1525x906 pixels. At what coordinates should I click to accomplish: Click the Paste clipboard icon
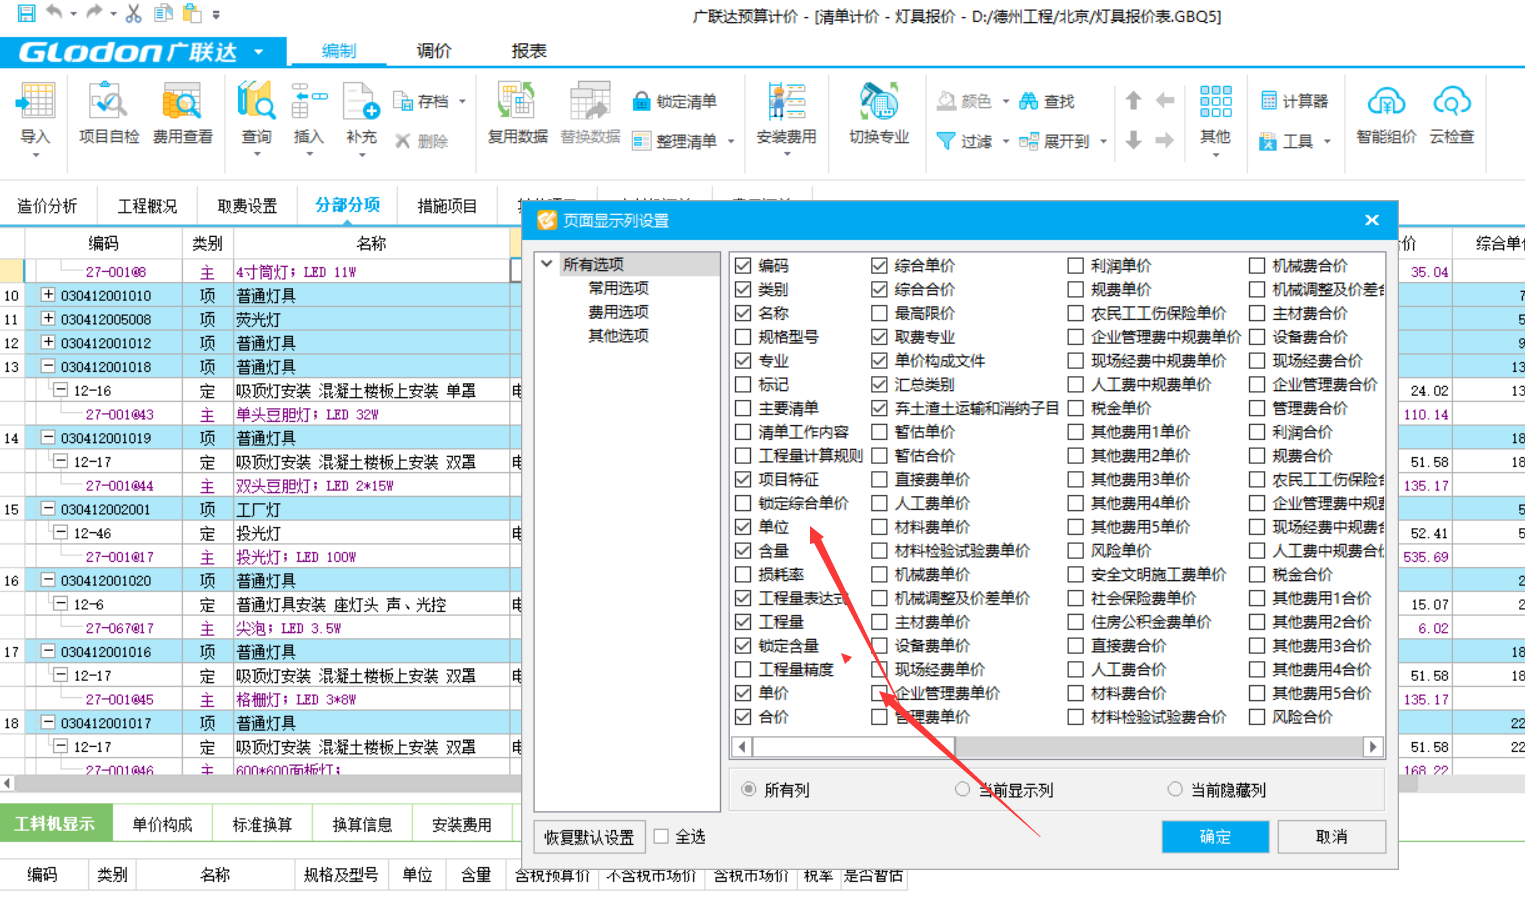click(x=191, y=13)
